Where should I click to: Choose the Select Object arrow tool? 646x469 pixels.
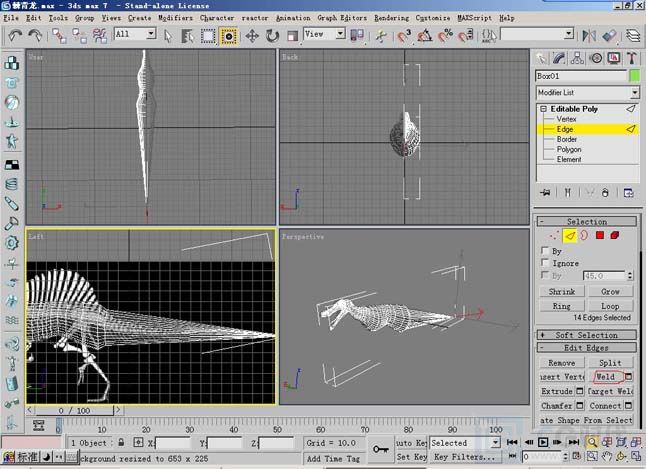point(167,36)
